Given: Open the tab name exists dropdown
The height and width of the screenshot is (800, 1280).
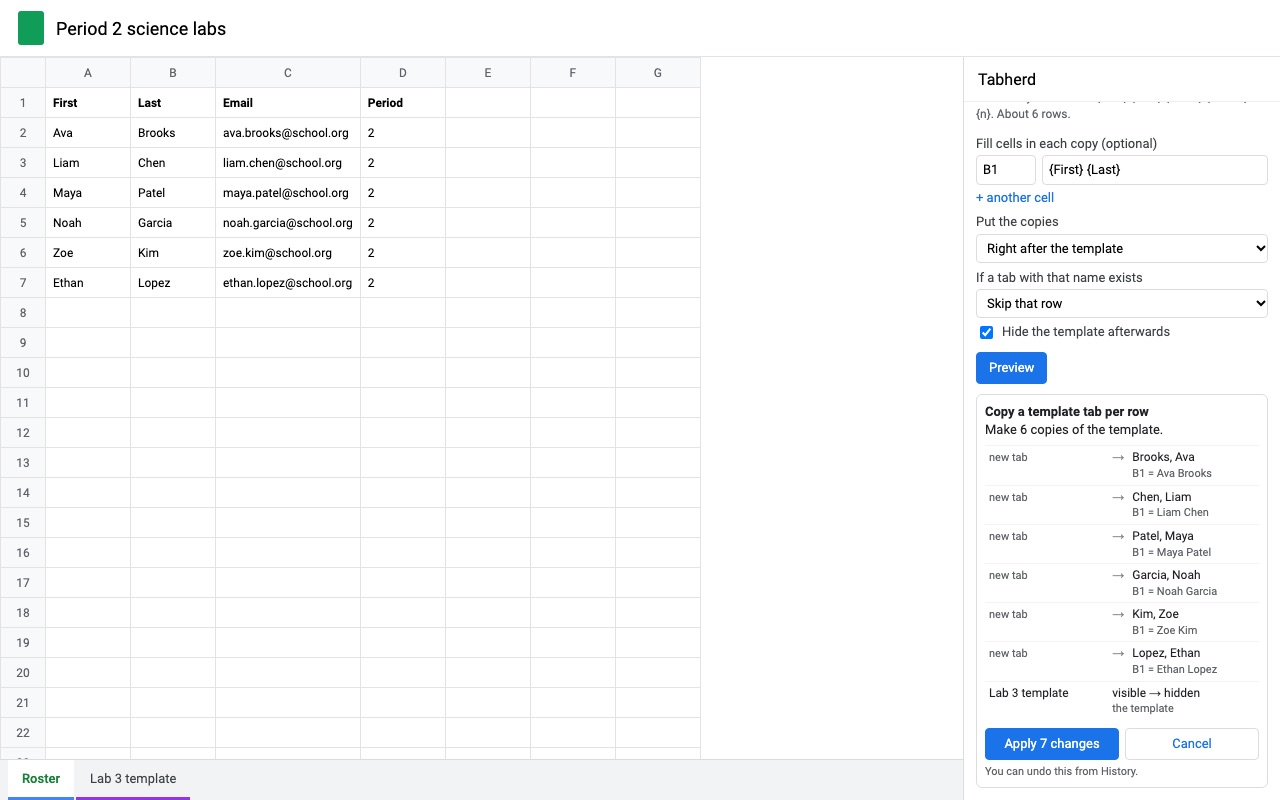Looking at the screenshot, I should click(x=1121, y=303).
